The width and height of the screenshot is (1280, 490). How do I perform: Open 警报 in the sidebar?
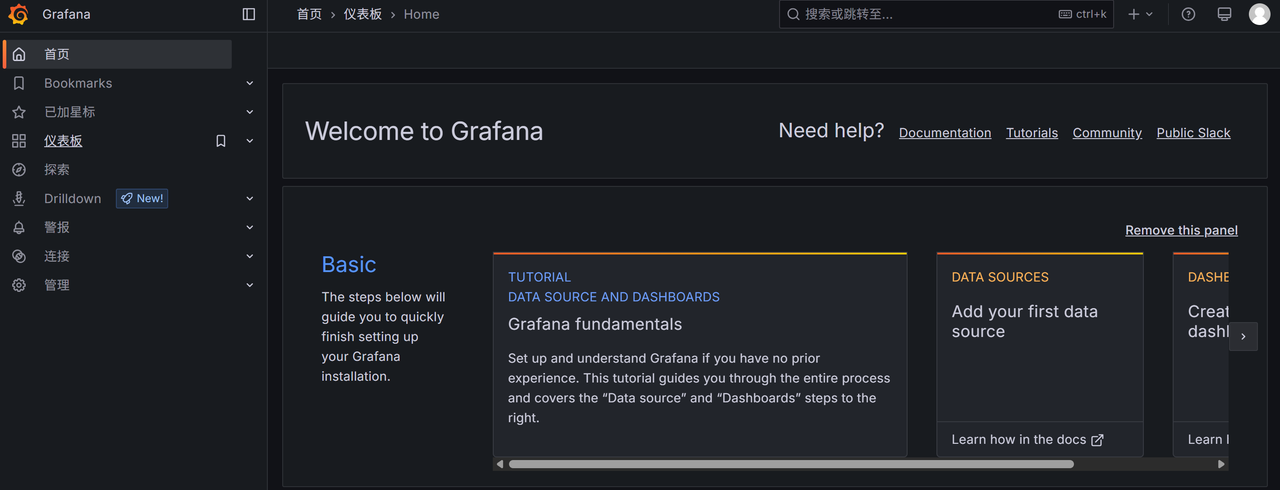(57, 227)
